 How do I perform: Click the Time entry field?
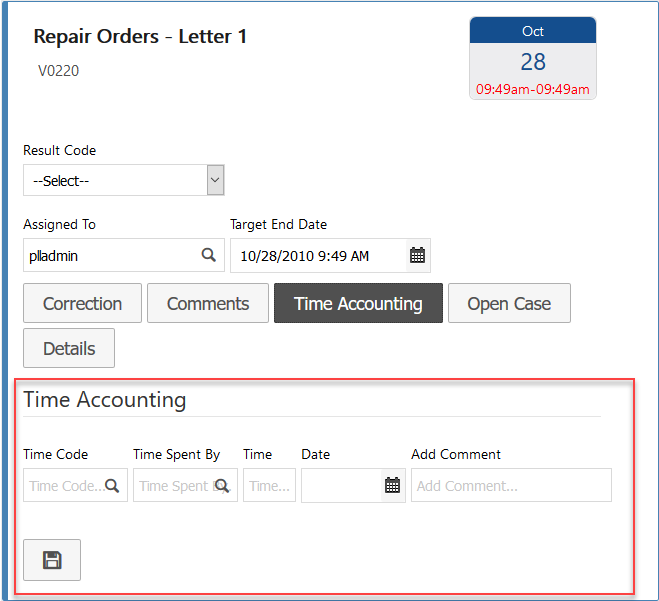point(269,486)
